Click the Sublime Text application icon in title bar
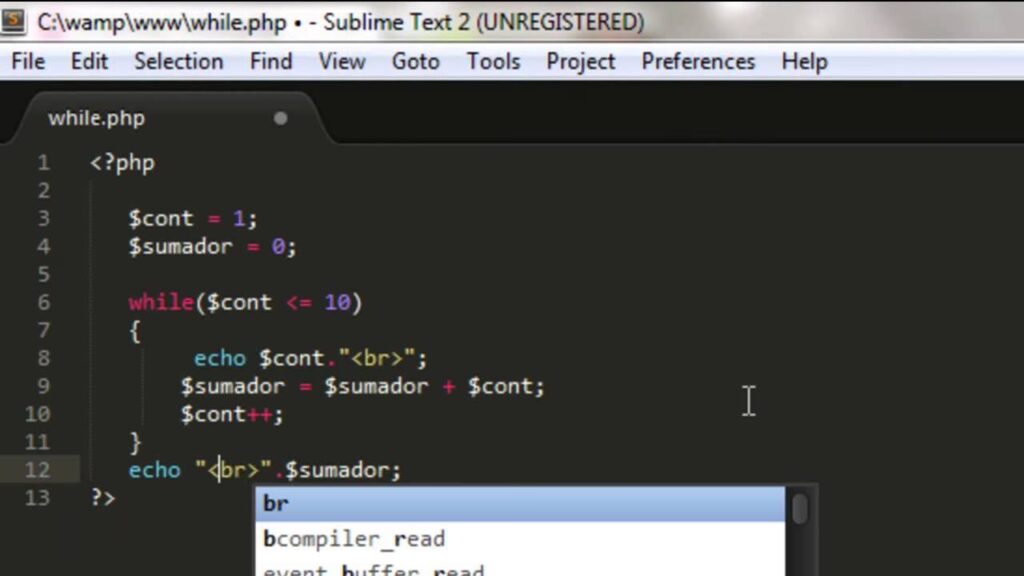 [x=14, y=20]
